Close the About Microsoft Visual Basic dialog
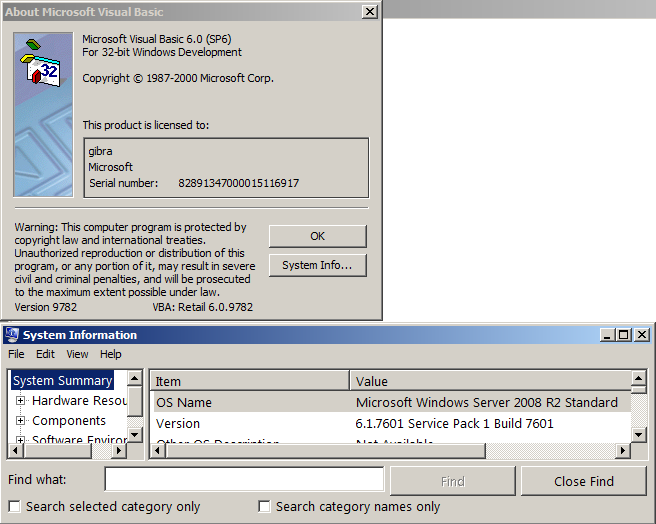Image resolution: width=656 pixels, height=524 pixels. coord(370,11)
